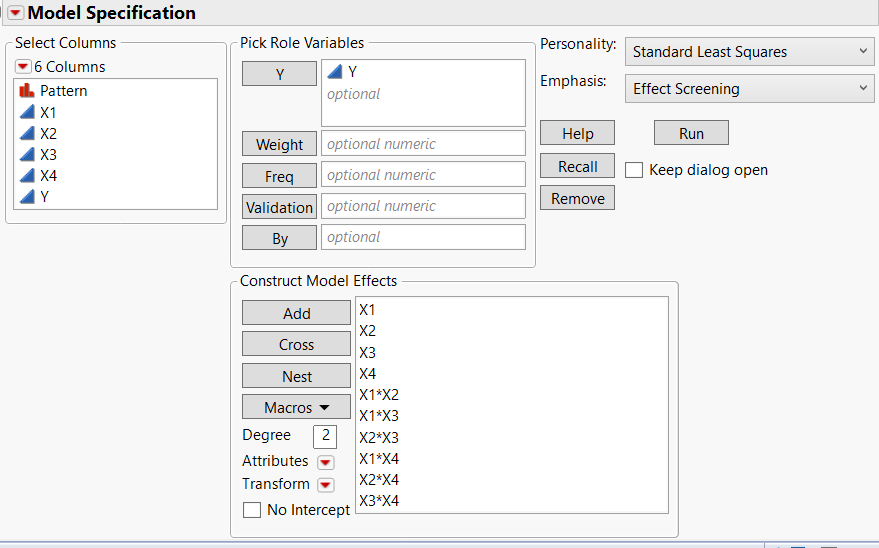This screenshot has width=879, height=548.
Task: Click the Model Specification red triangle icon
Action: coord(16,13)
